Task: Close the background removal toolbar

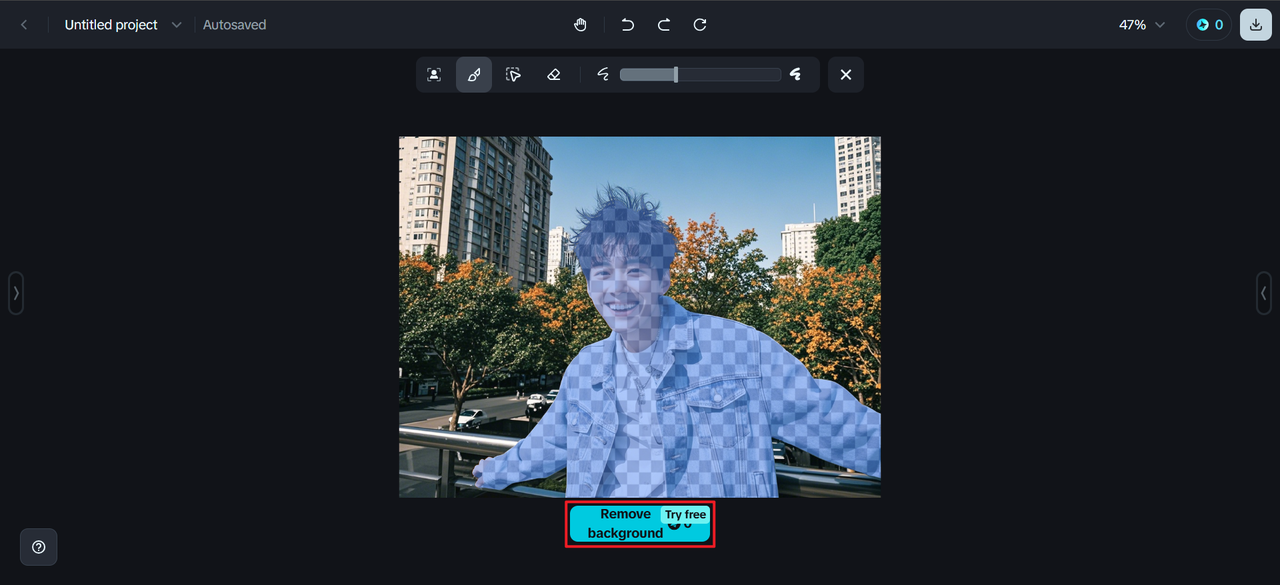Action: (846, 75)
